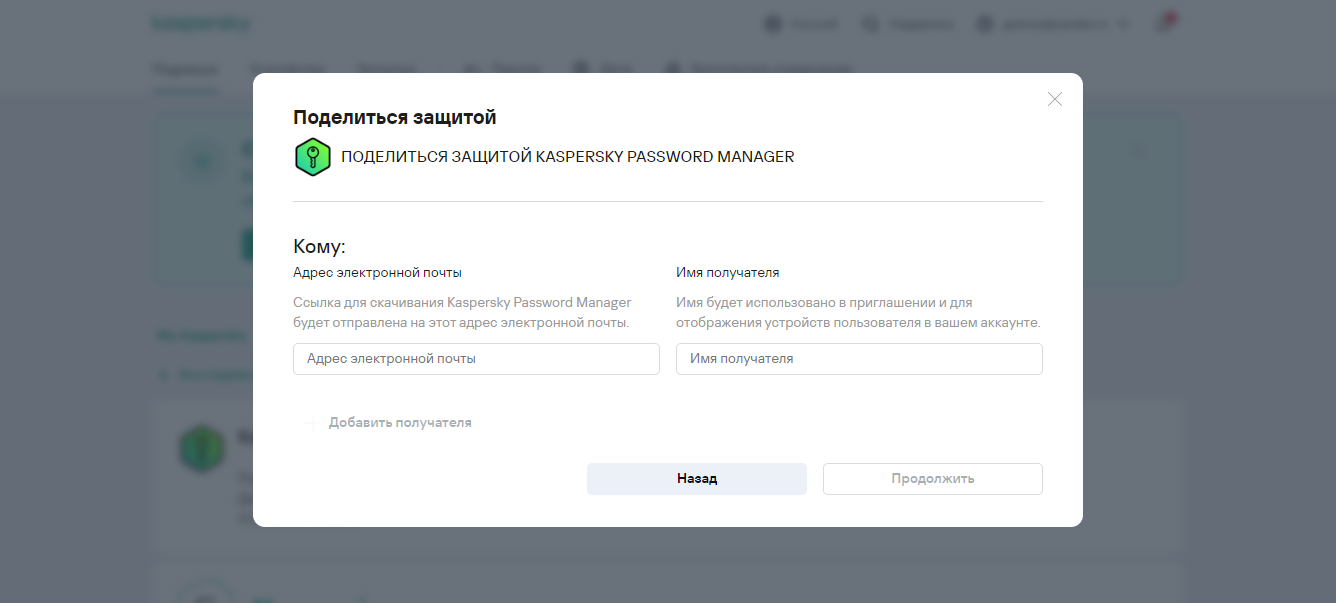The width and height of the screenshot is (1336, 603).
Task: Focus the email address input field
Action: click(476, 359)
